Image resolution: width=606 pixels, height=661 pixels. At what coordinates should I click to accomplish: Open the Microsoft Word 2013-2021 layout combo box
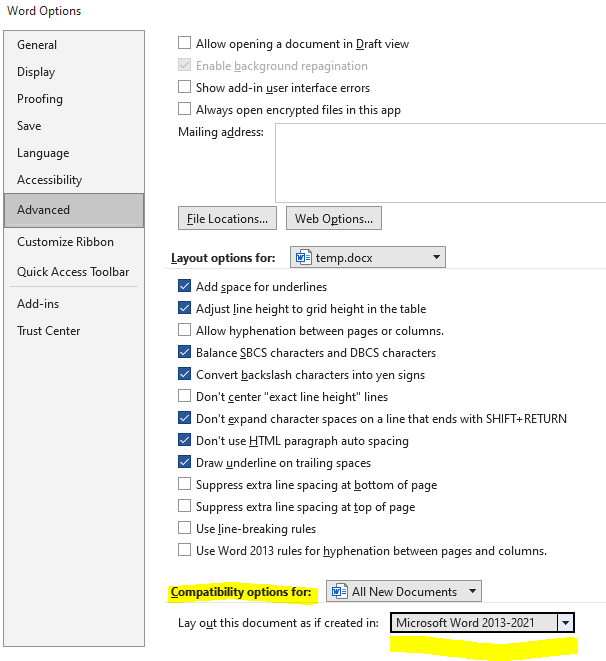coord(482,623)
